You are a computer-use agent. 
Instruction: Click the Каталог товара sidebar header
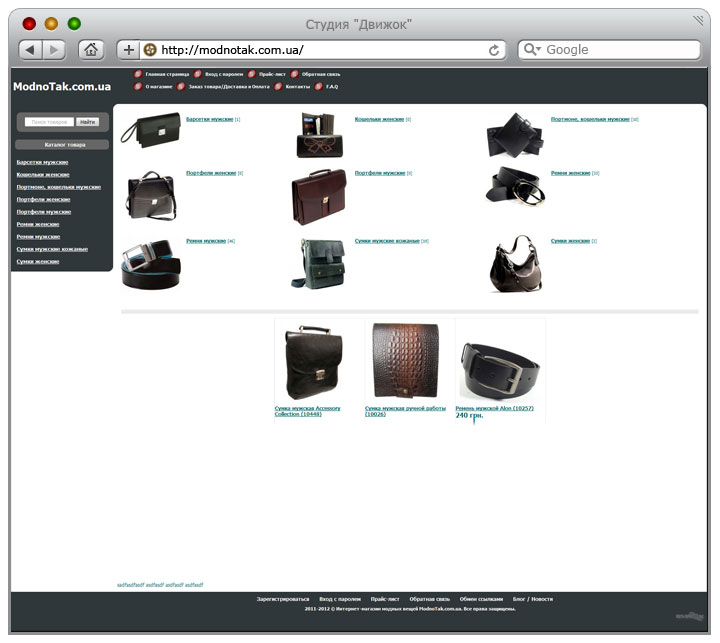(x=62, y=145)
